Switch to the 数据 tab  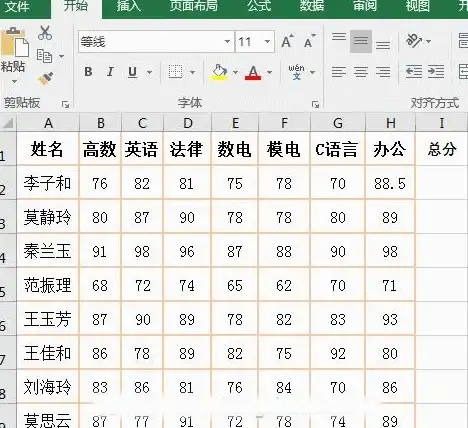coord(311,6)
